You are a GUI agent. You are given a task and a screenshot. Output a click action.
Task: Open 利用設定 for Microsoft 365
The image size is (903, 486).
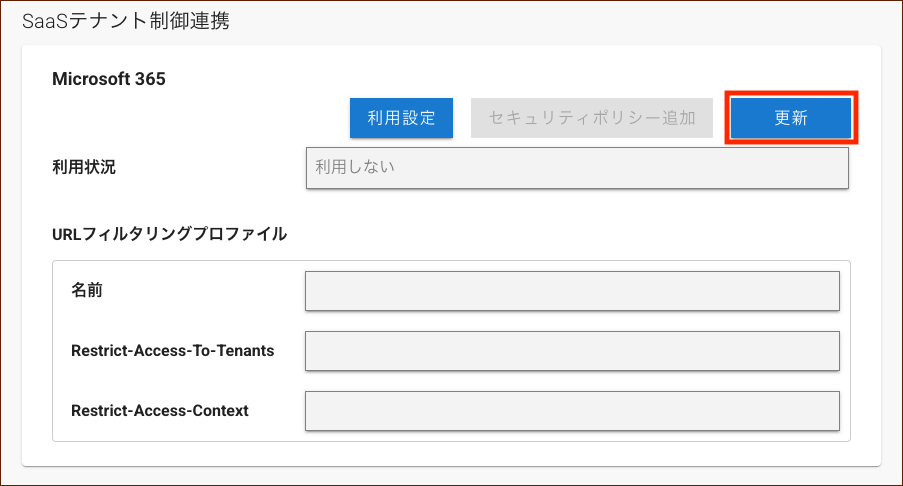(x=401, y=117)
